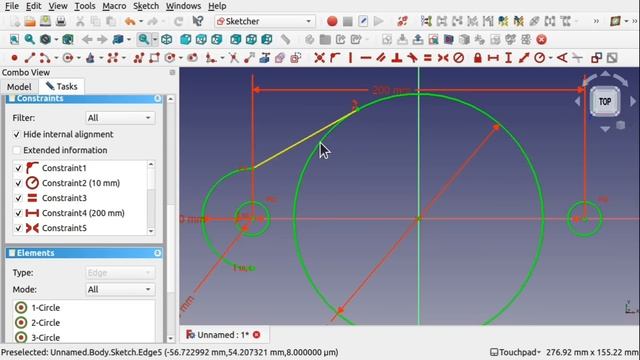Click the What's This help cursor icon
Viewport: 640px width, 360px height.
coord(198,21)
